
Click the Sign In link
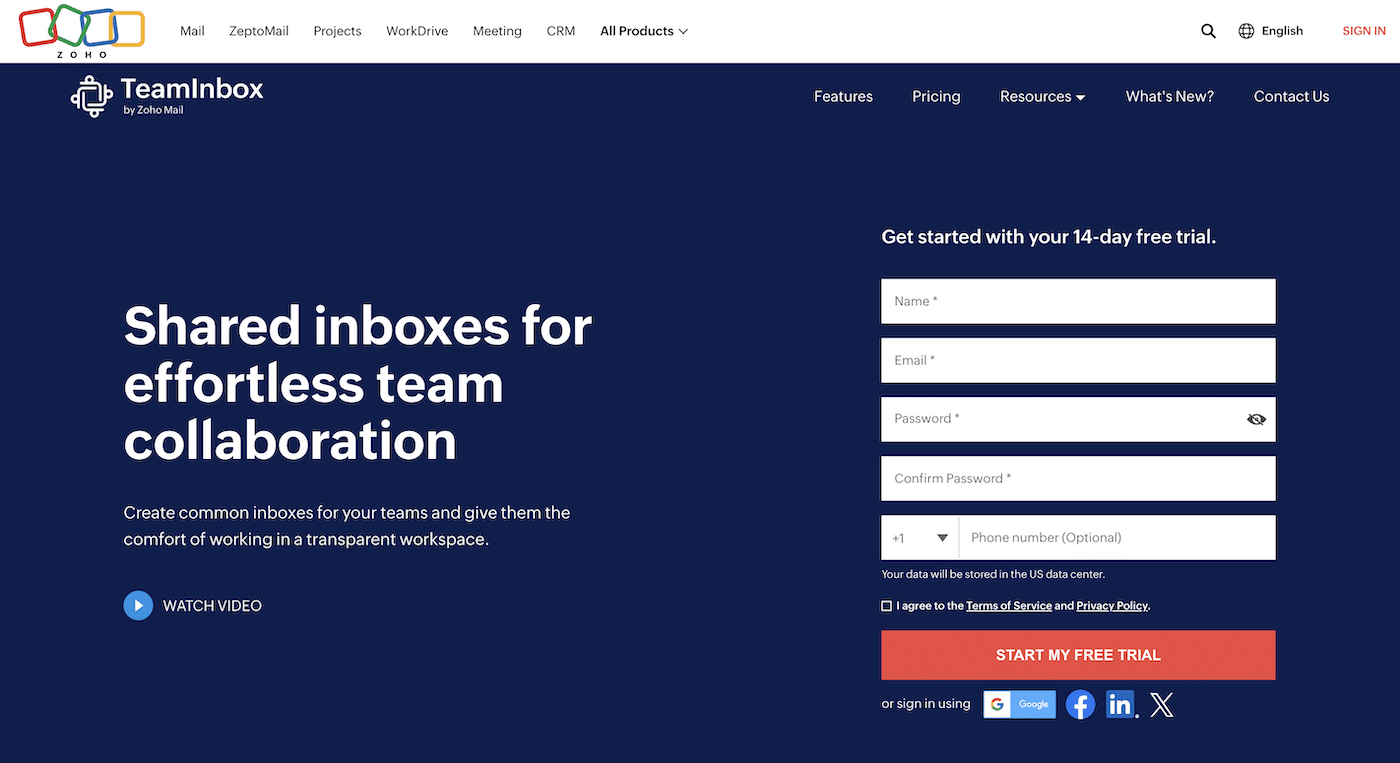pos(1363,31)
